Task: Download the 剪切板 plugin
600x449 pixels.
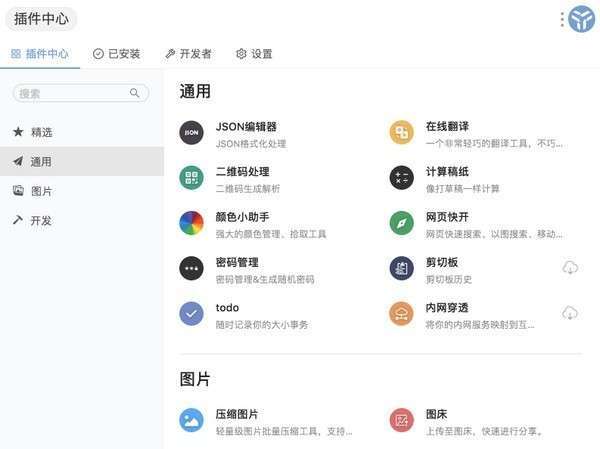Action: (x=570, y=268)
